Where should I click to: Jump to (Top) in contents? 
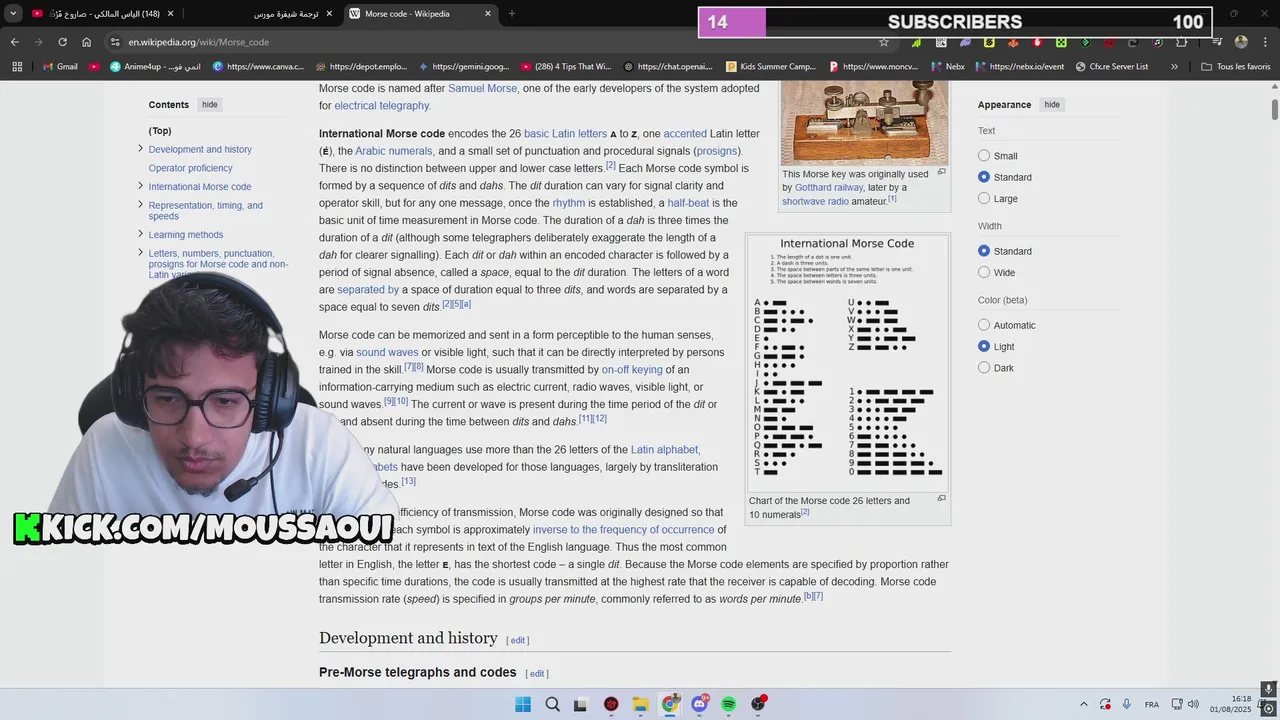[160, 131]
